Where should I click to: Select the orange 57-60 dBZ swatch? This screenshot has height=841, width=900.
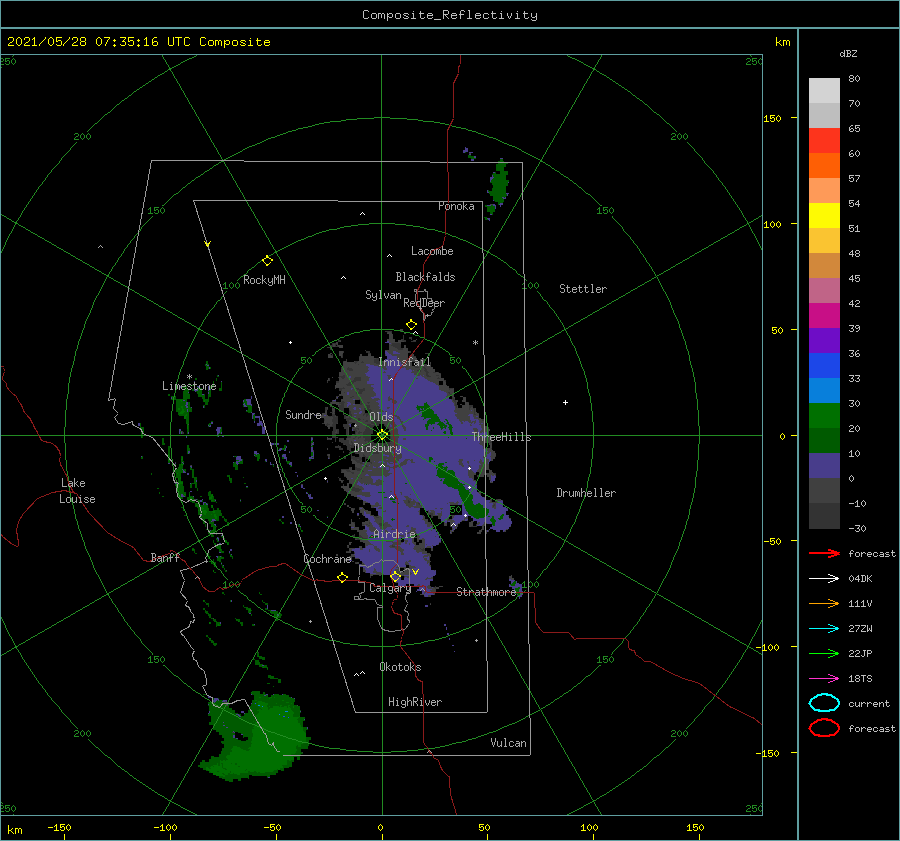(824, 166)
